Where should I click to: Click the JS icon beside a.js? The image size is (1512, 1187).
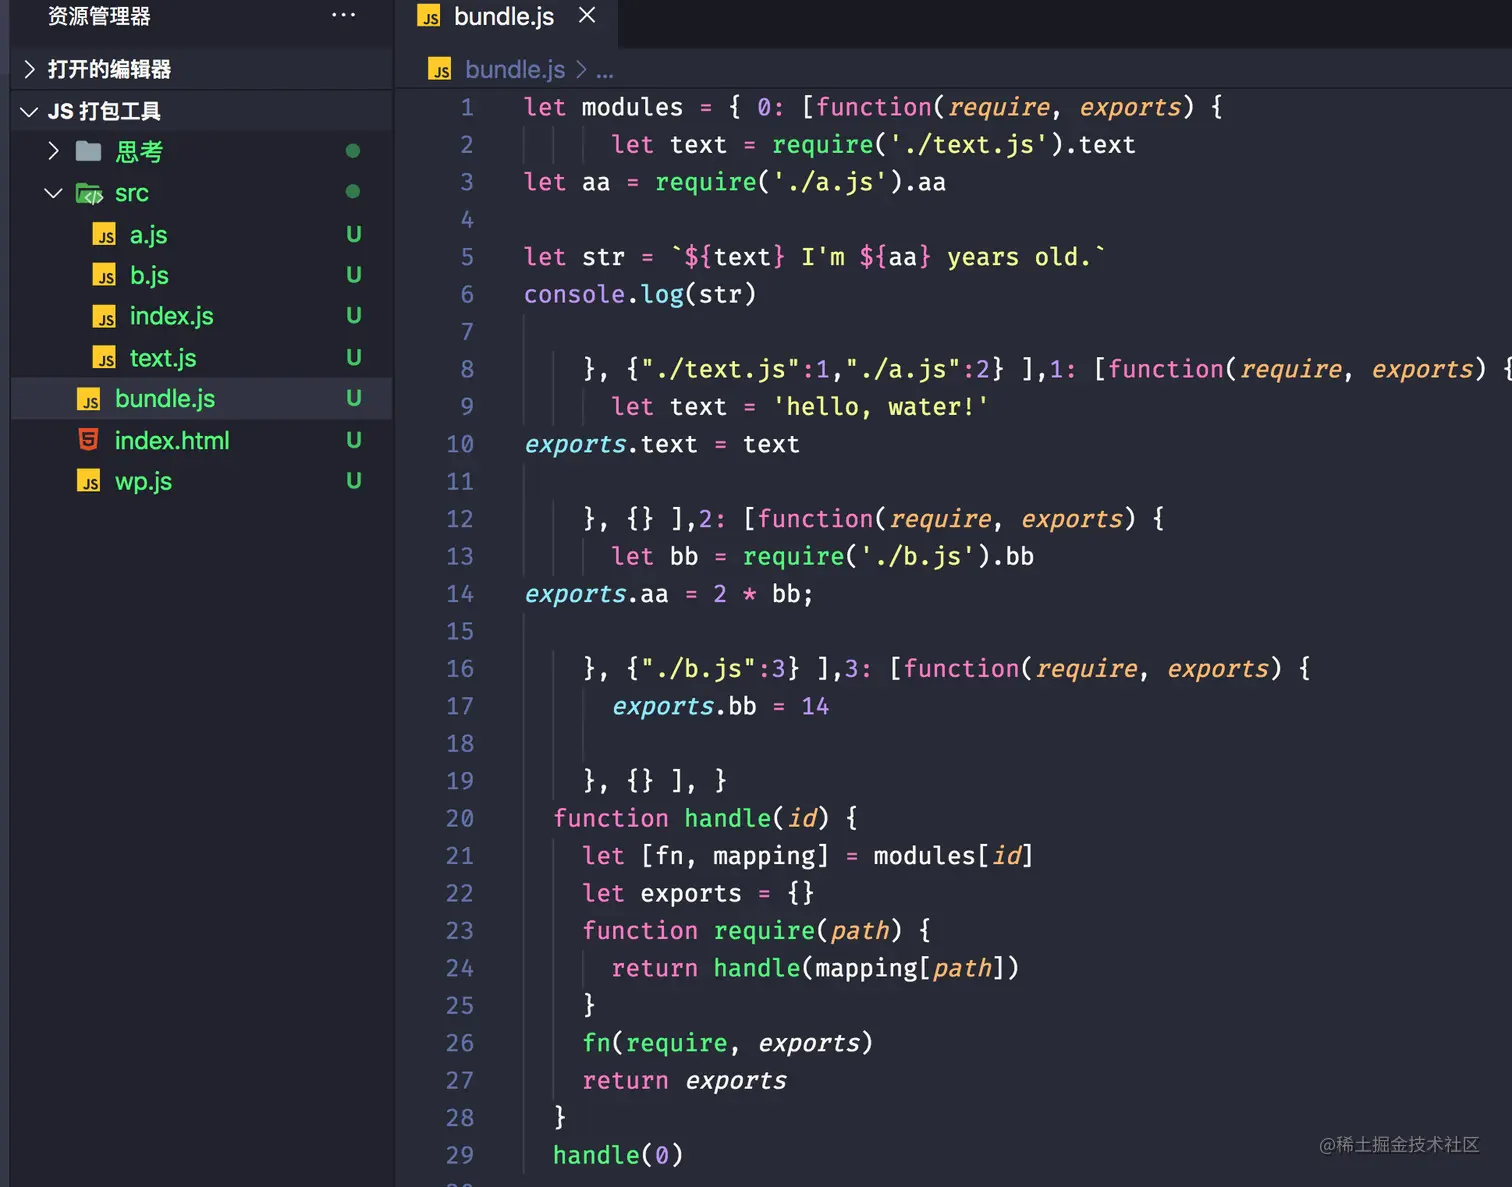104,235
